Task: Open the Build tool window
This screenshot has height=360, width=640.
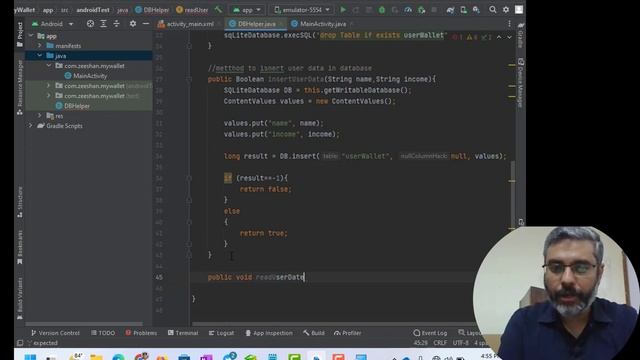Action: [314, 333]
